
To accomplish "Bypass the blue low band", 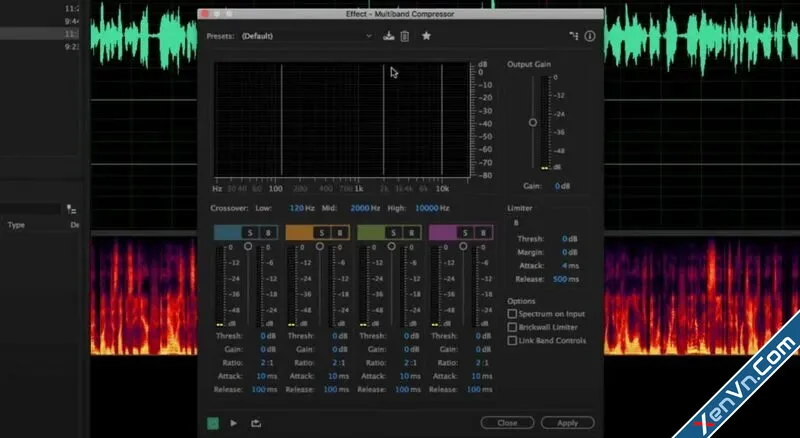I will [268, 233].
